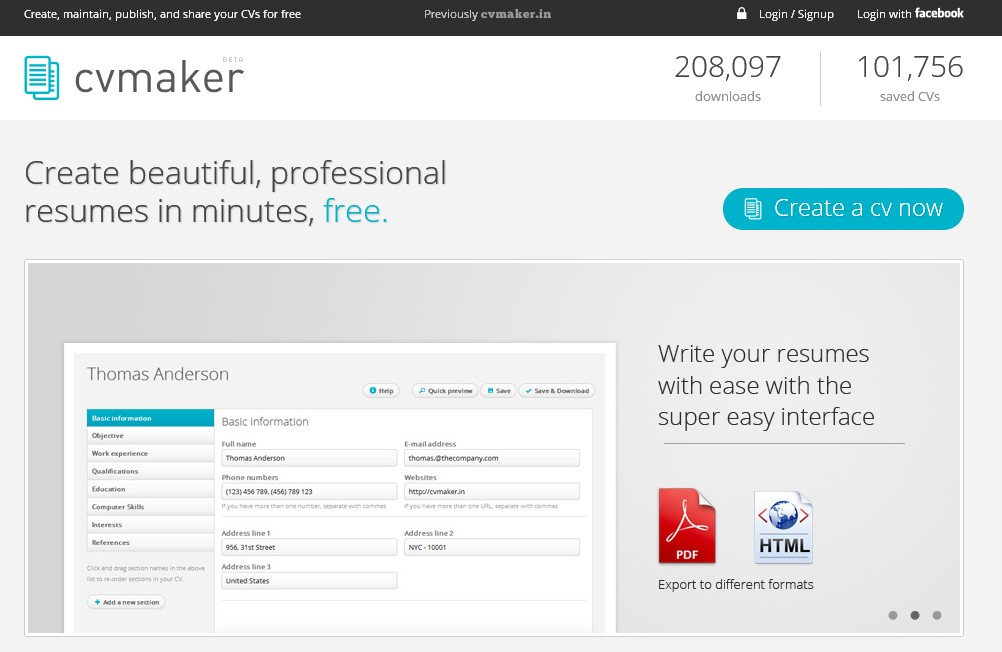Click the Previously cvmaker.in text

coord(488,14)
